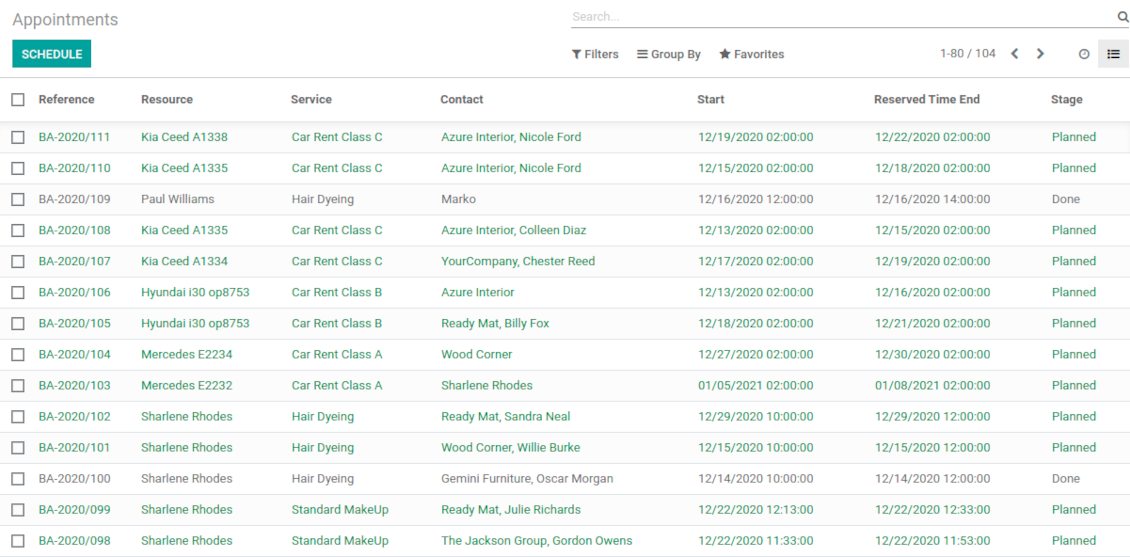
Task: Sort by the Start column header
Action: [x=710, y=100]
